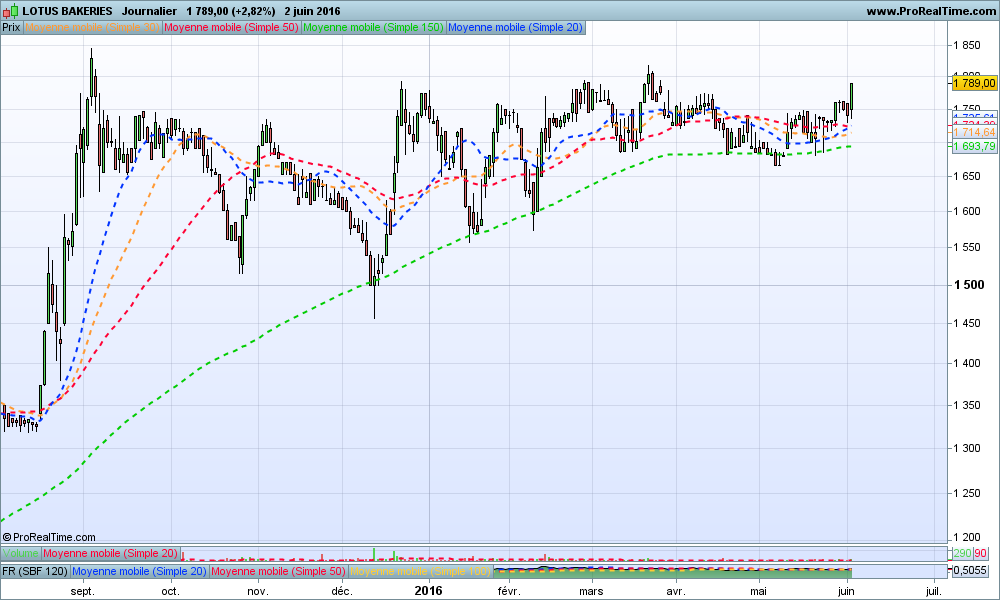
Task: Click the 1 650 price axis label
Action: pos(967,176)
